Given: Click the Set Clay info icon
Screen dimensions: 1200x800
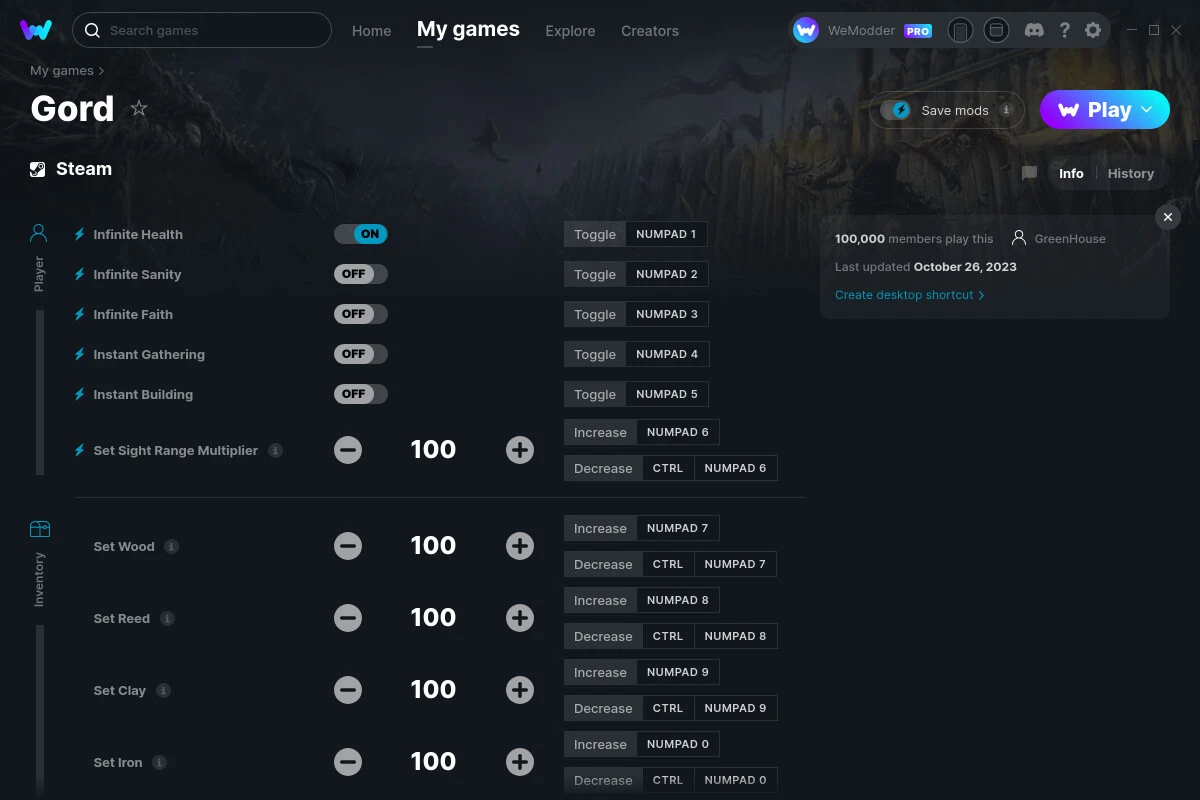Looking at the screenshot, I should [x=163, y=690].
